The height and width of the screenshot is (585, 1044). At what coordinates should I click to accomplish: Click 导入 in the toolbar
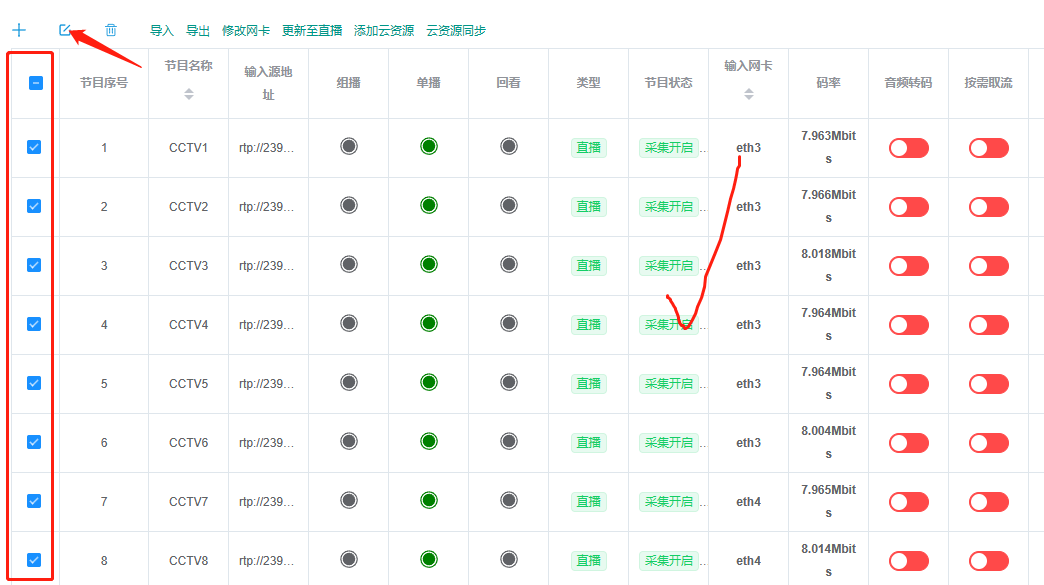[x=162, y=31]
